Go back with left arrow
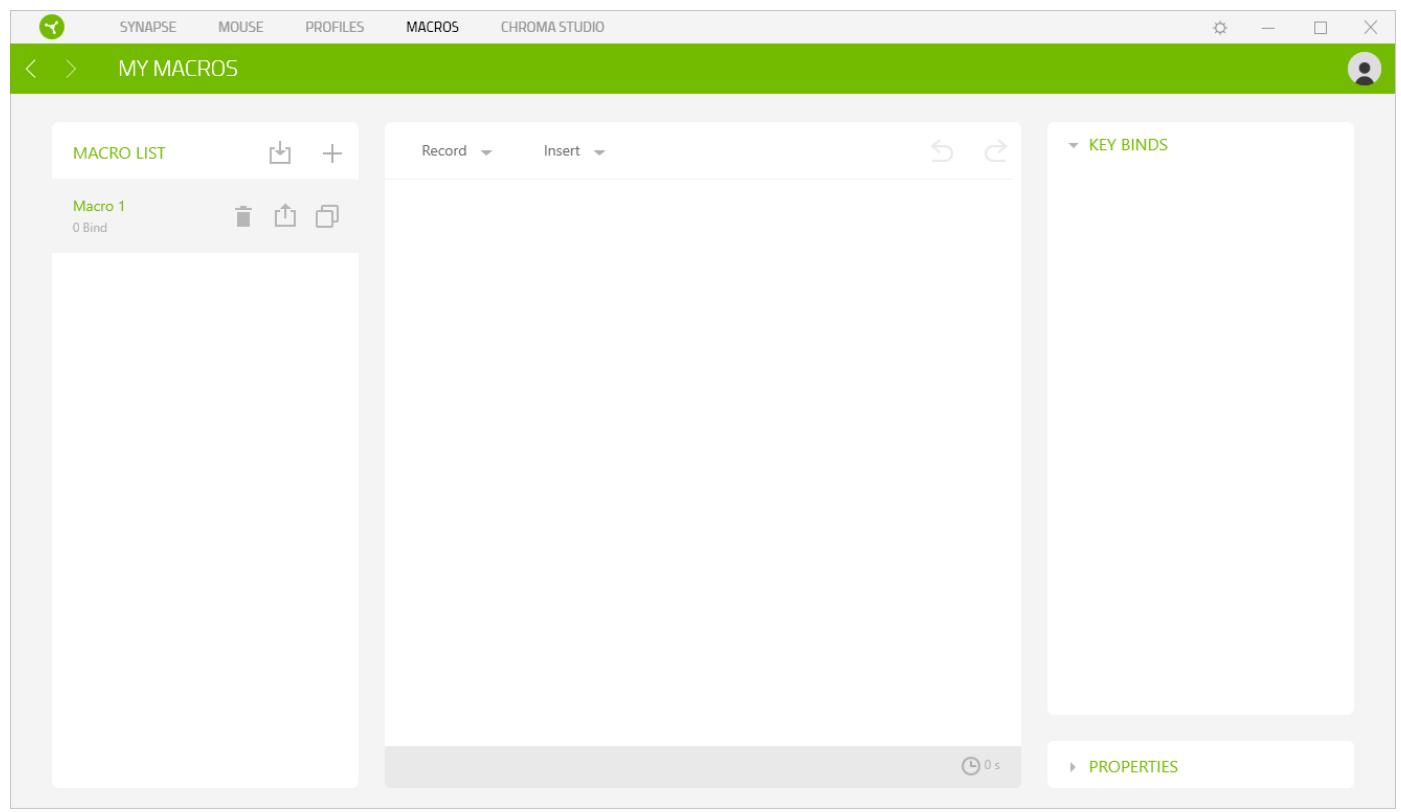The image size is (1401, 812). [x=31, y=69]
